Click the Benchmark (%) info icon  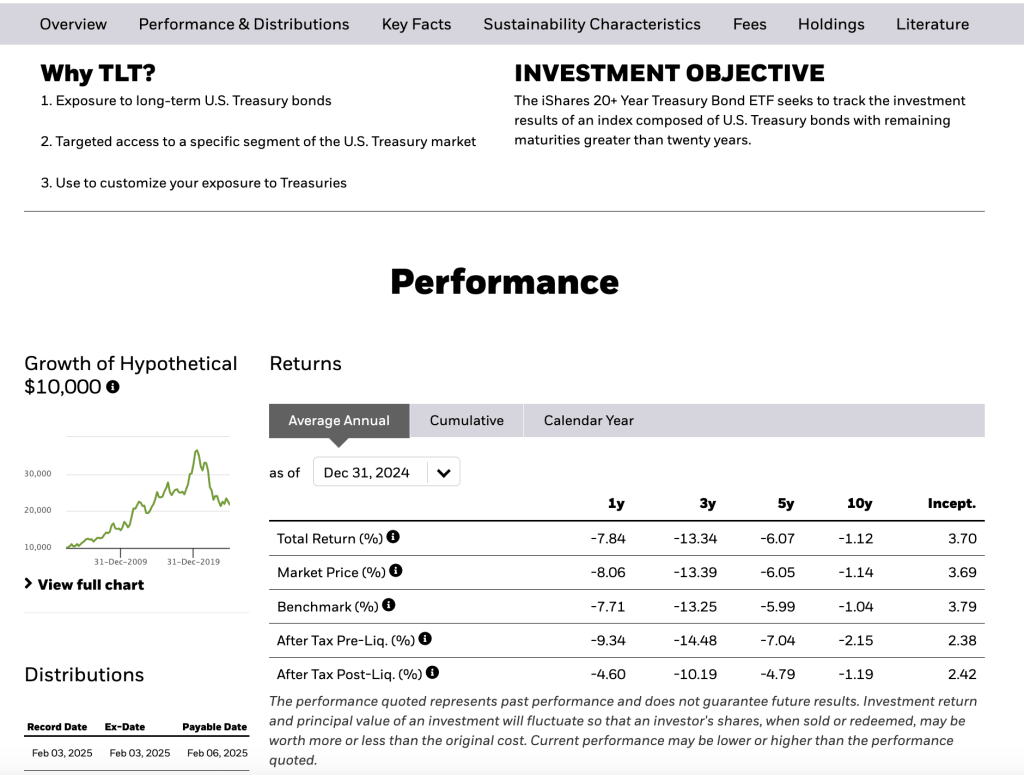tap(389, 605)
